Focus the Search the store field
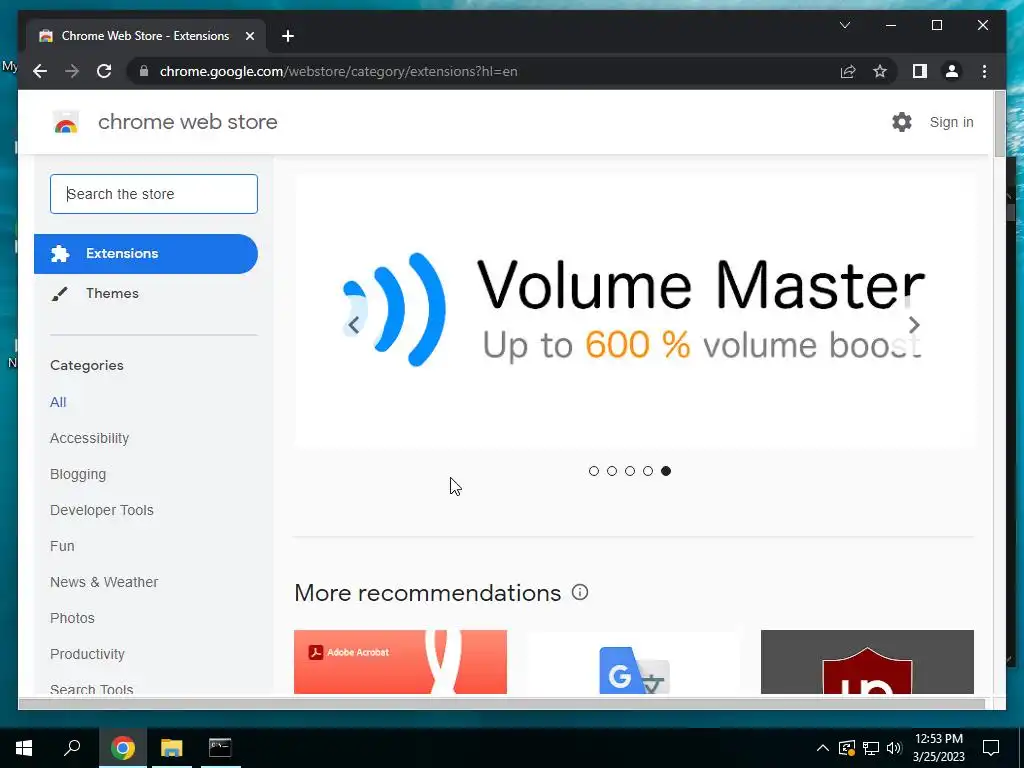 click(153, 194)
